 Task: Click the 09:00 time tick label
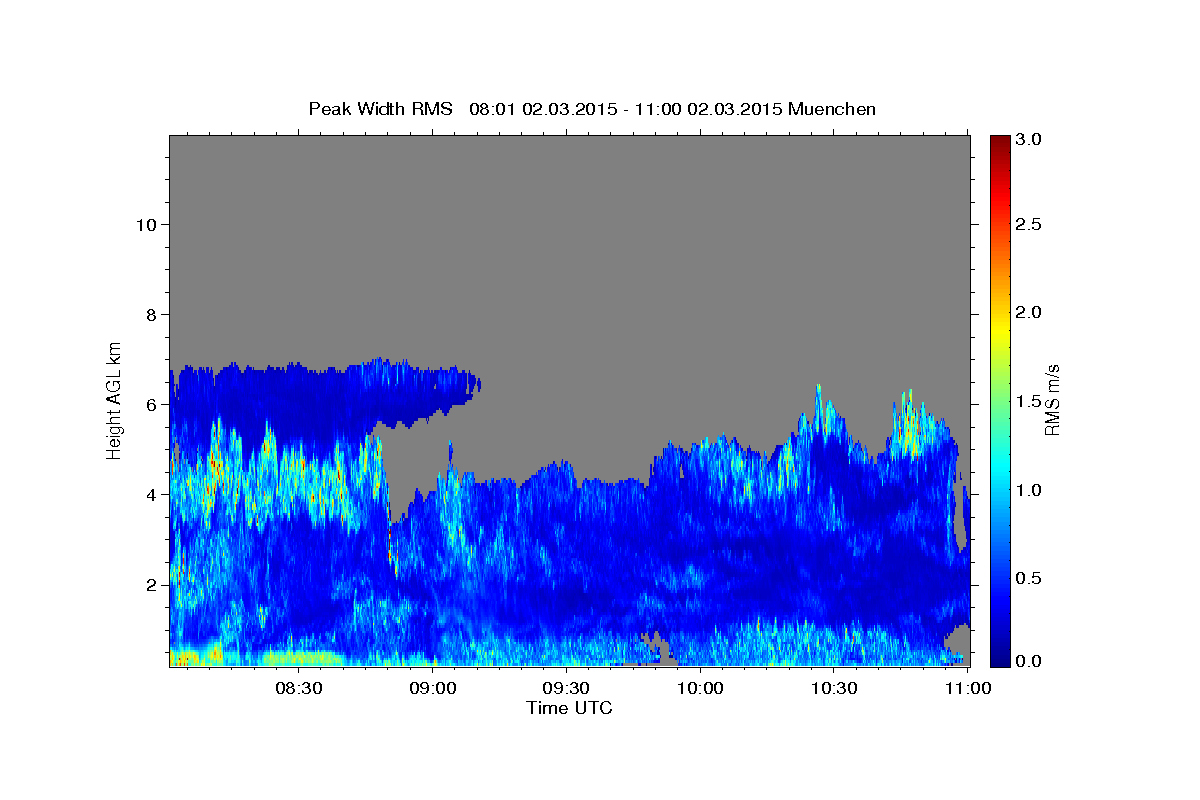coord(434,688)
